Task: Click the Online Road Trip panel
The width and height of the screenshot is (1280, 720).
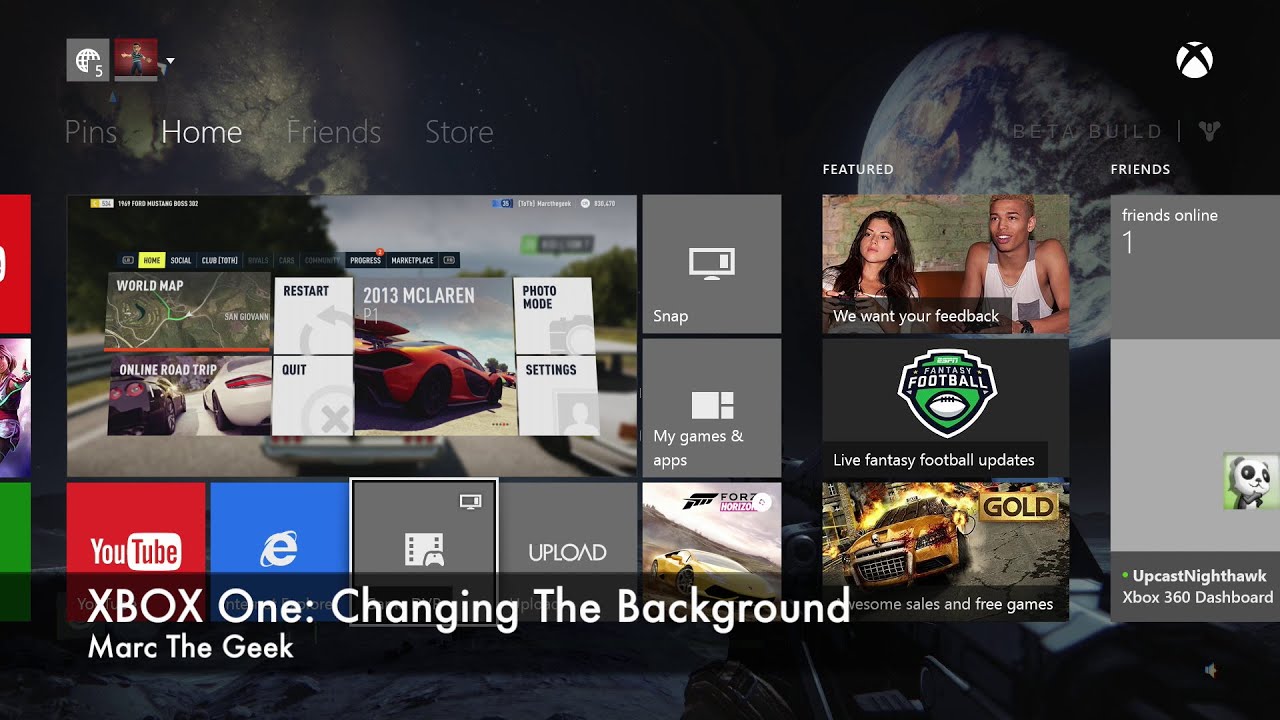Action: click(x=189, y=396)
